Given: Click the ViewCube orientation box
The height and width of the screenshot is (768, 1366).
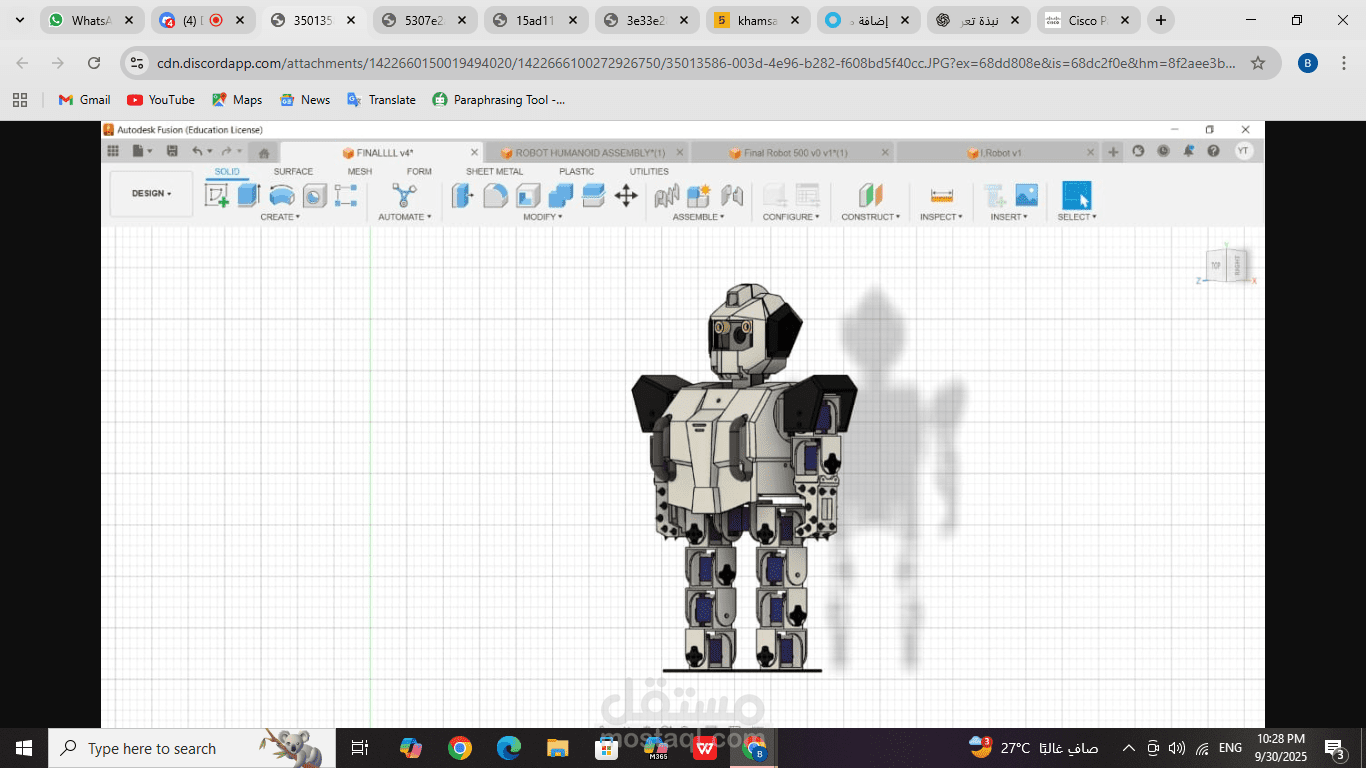Looking at the screenshot, I should tap(1225, 265).
